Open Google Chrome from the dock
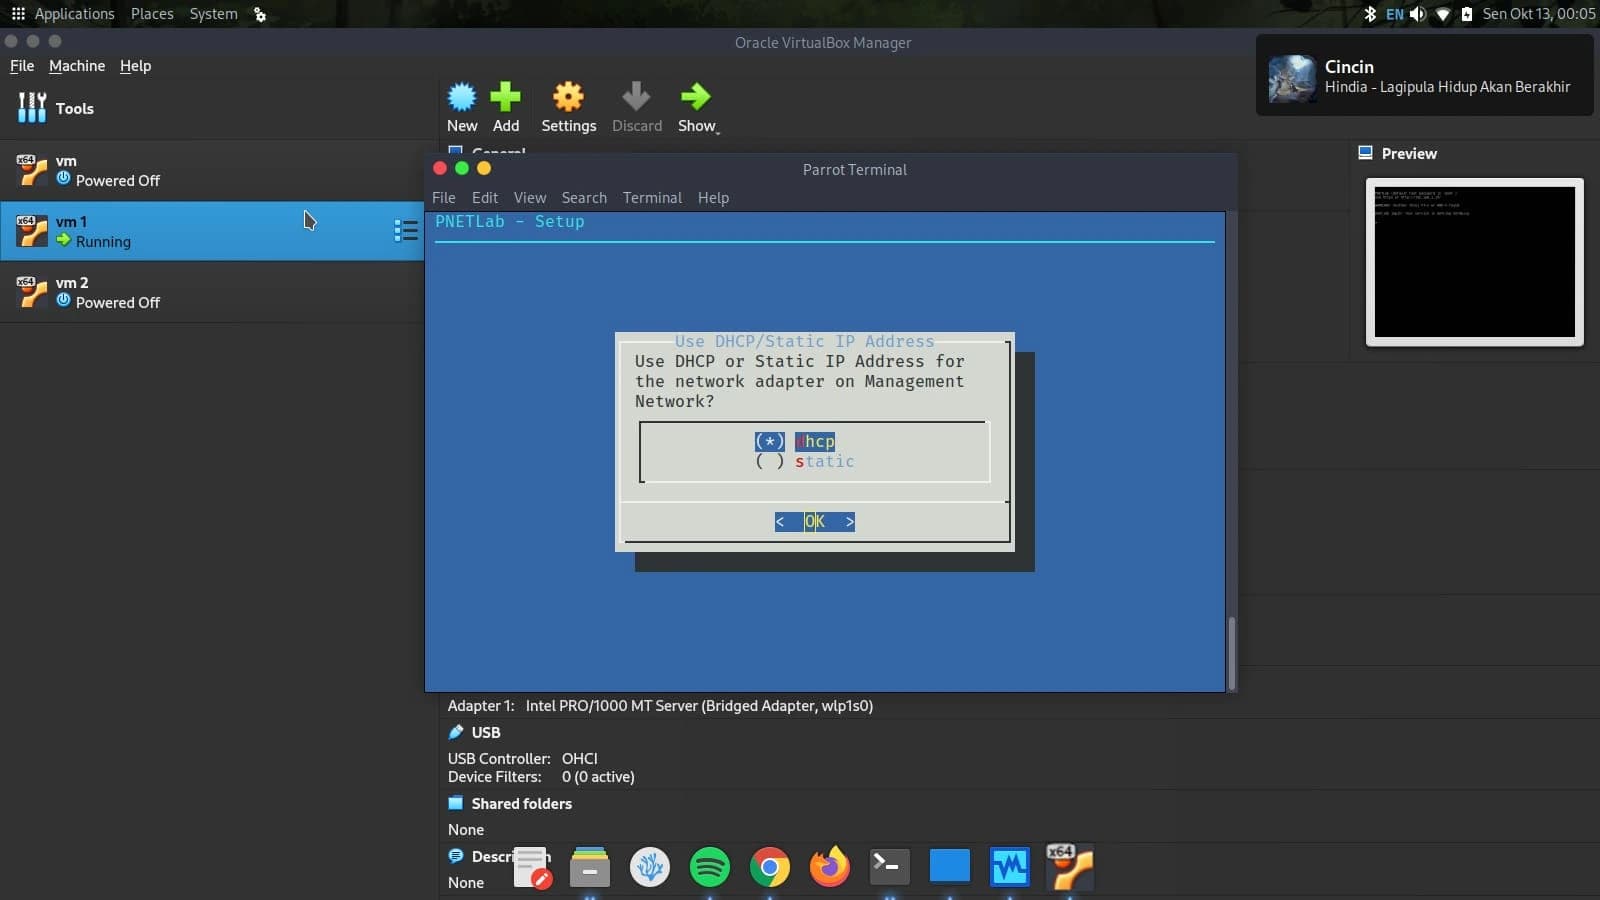The width and height of the screenshot is (1600, 900). (x=770, y=867)
